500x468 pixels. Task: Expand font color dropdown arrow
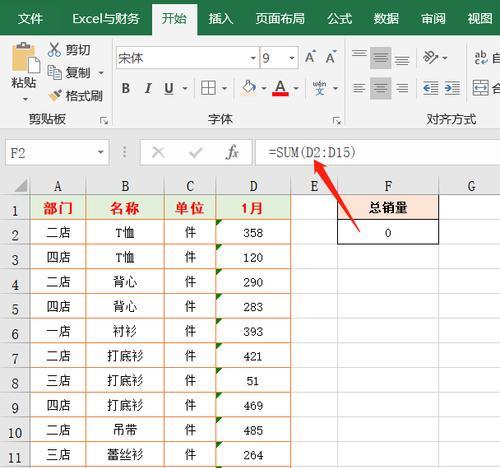coord(296,88)
